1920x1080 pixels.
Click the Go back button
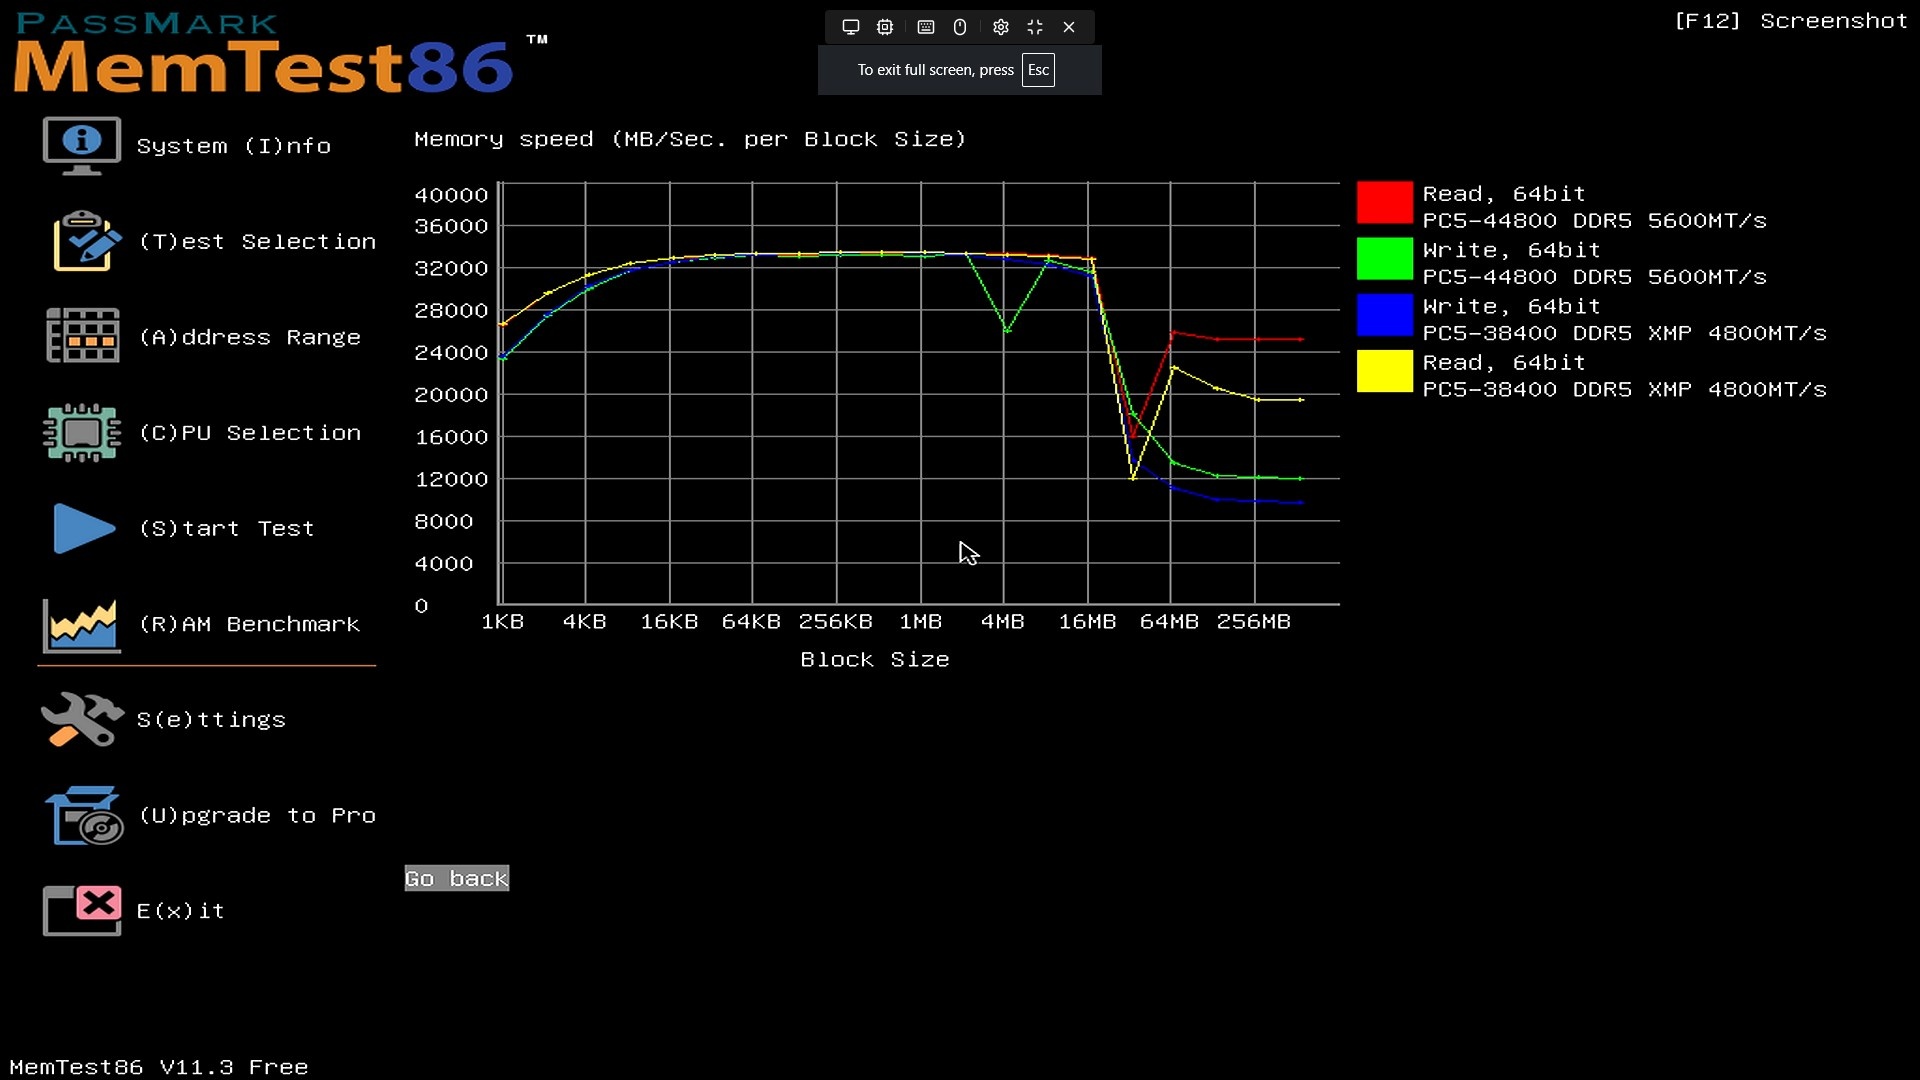pyautogui.click(x=457, y=878)
